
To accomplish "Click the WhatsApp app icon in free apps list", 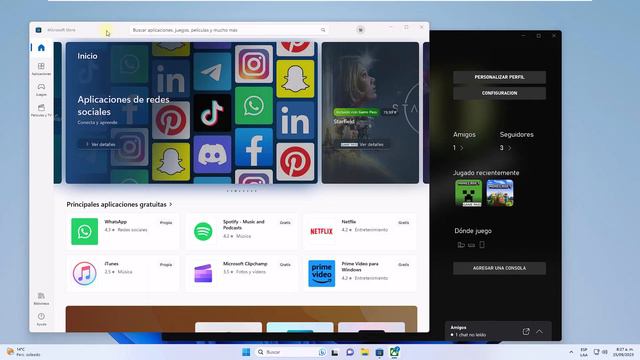I will [84, 231].
